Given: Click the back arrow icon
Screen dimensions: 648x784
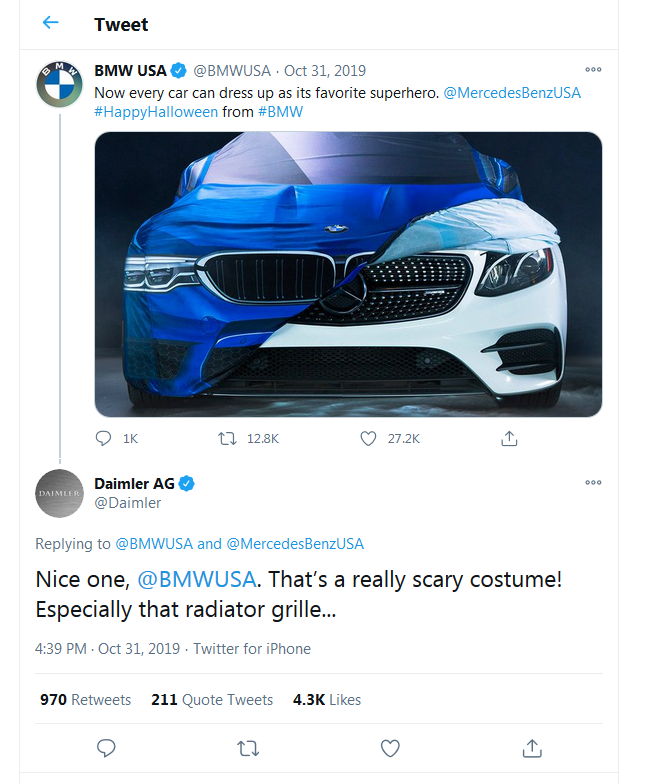Looking at the screenshot, I should coord(51,23).
